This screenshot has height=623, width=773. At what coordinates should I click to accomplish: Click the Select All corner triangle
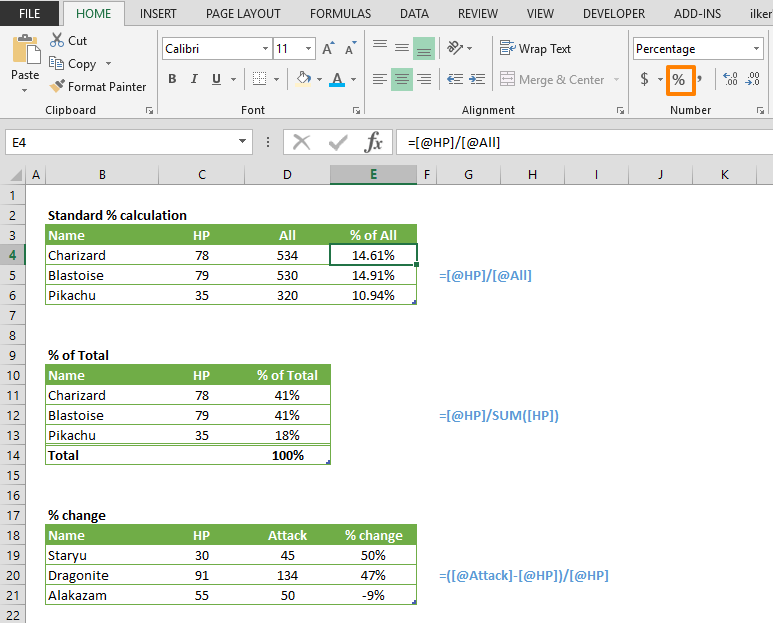tap(16, 175)
